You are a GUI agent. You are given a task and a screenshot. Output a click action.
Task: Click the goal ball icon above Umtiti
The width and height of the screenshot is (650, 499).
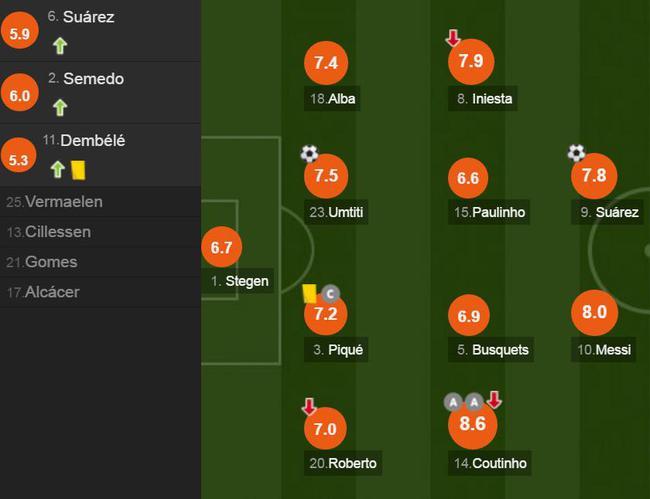pos(309,154)
